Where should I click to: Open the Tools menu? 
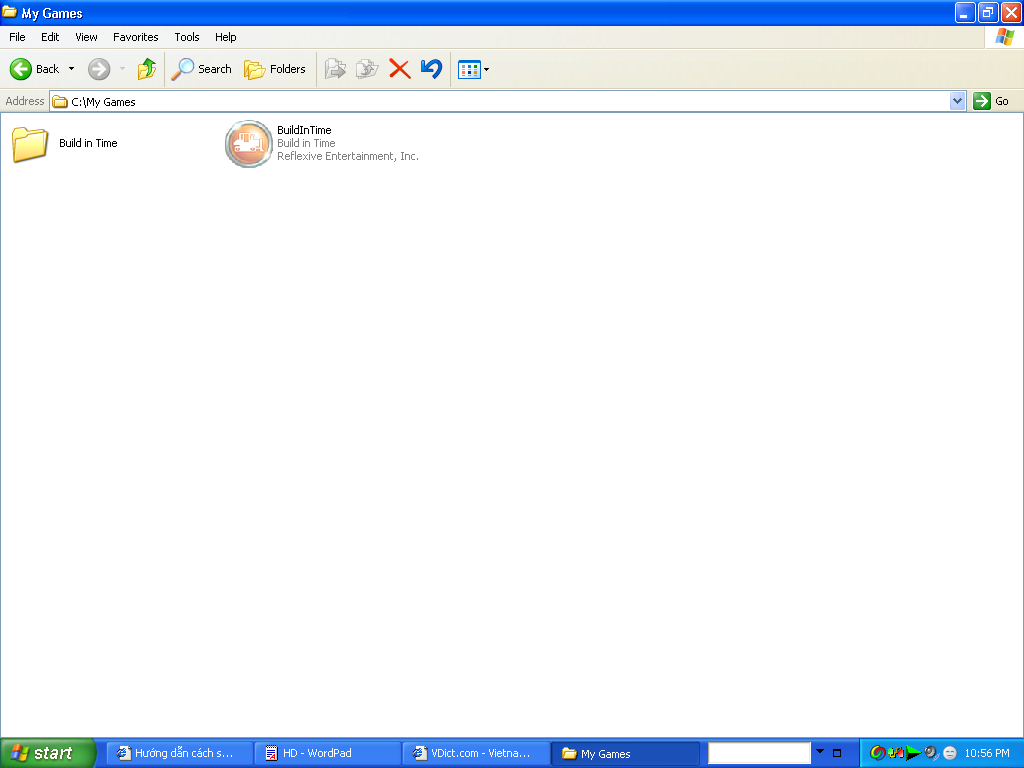187,37
